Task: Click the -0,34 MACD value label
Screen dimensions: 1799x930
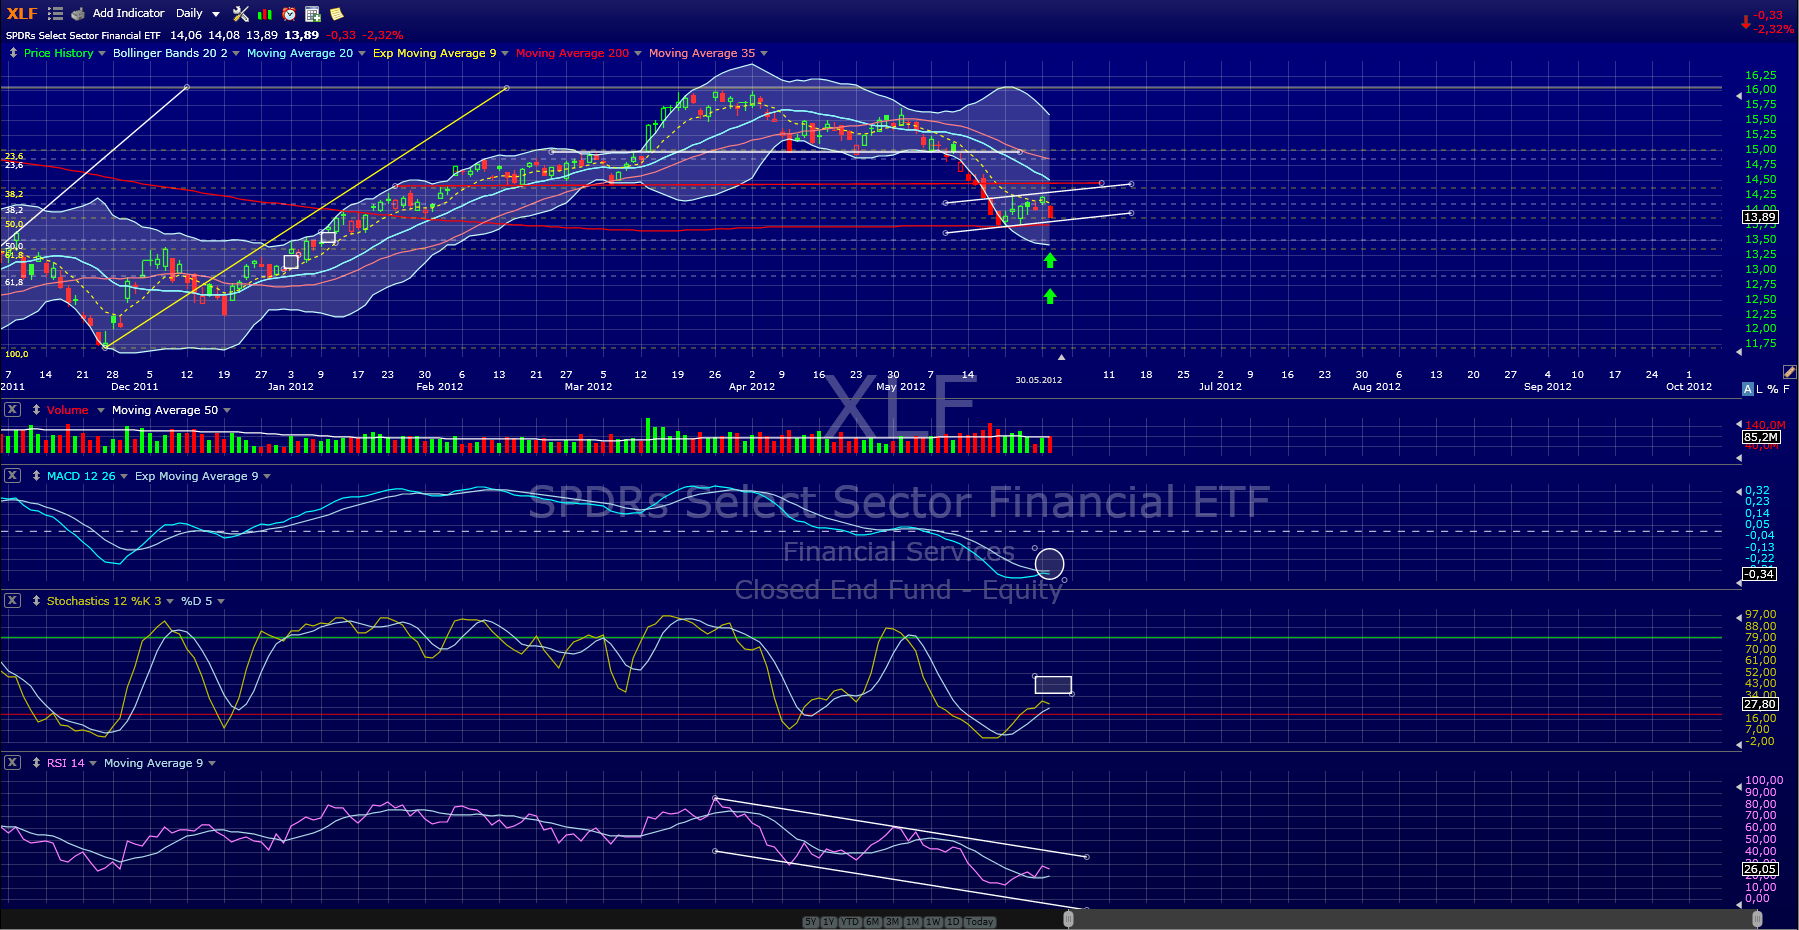Action: coord(1759,574)
